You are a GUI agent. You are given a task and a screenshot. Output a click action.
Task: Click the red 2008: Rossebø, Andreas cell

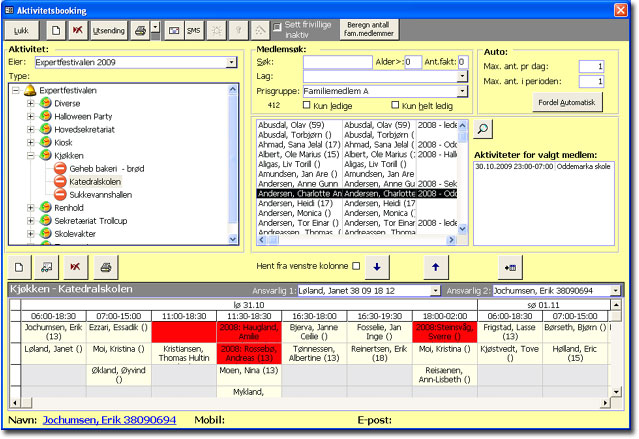click(249, 353)
